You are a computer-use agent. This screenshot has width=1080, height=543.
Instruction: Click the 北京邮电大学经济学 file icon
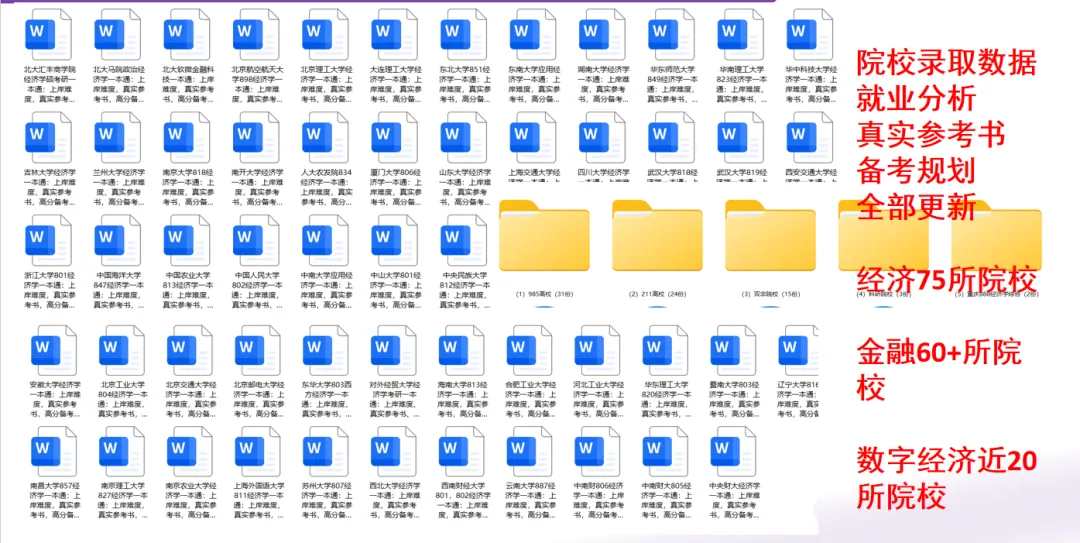[x=258, y=350]
